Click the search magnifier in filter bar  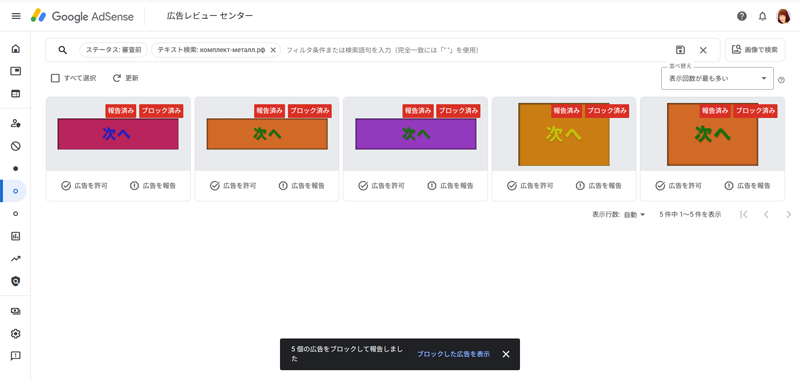click(63, 50)
